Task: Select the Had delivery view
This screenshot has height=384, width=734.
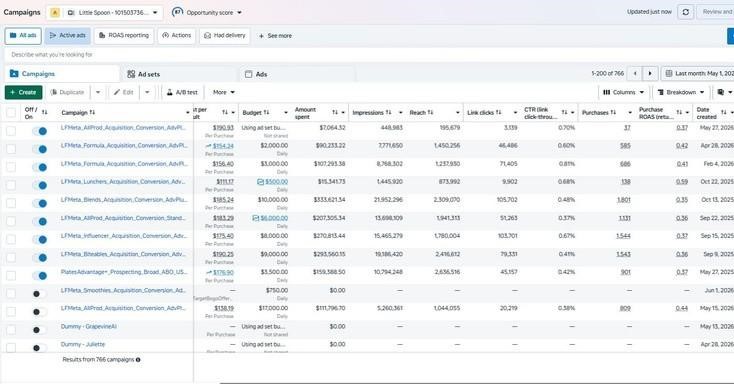Action: (x=225, y=36)
